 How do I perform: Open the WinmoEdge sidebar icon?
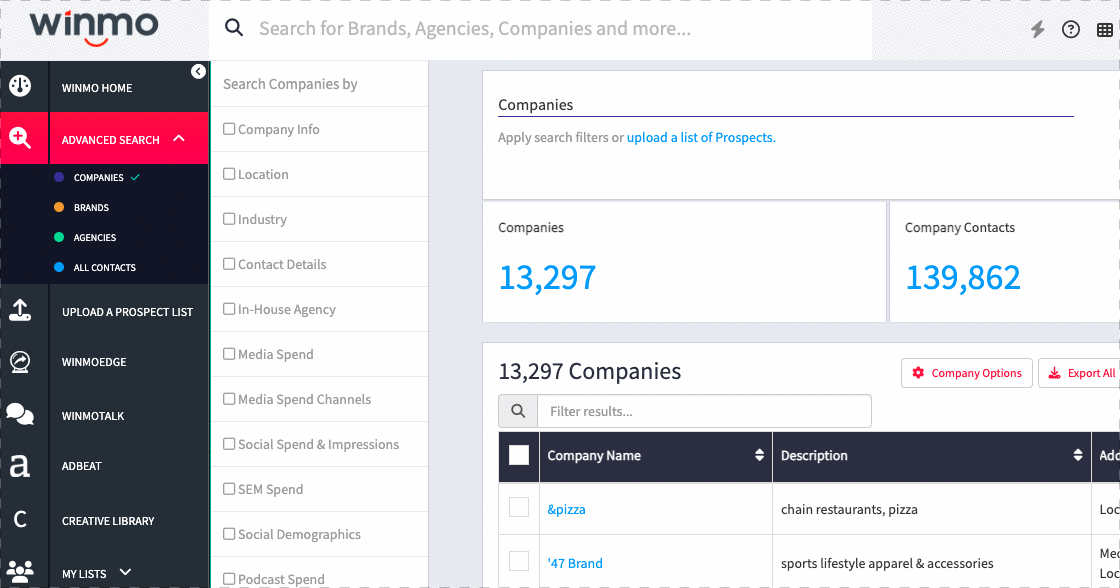[20, 362]
